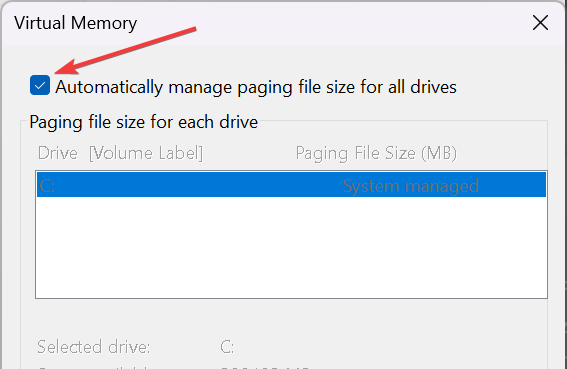Viewport: 567px width, 369px height.
Task: Click the C: letter in the blue row
Action: tap(47, 186)
